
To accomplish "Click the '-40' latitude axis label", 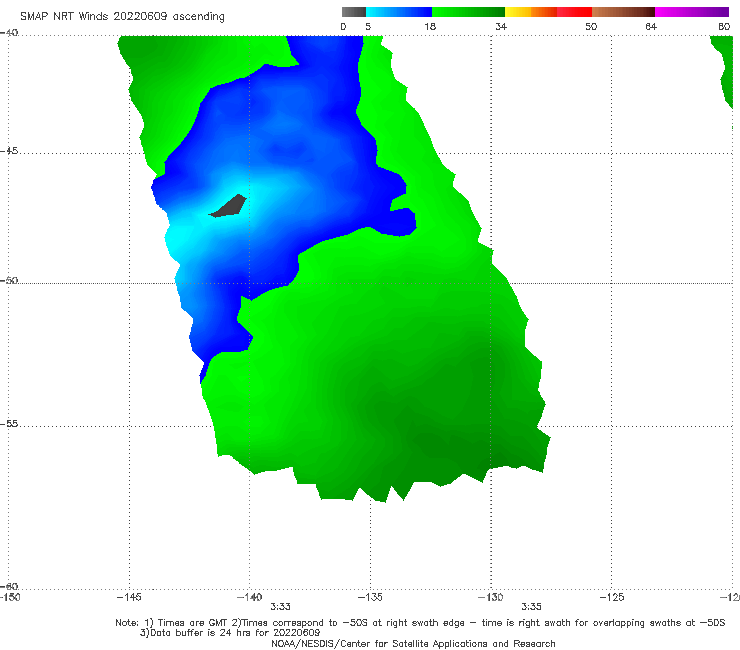I will (x=9, y=33).
